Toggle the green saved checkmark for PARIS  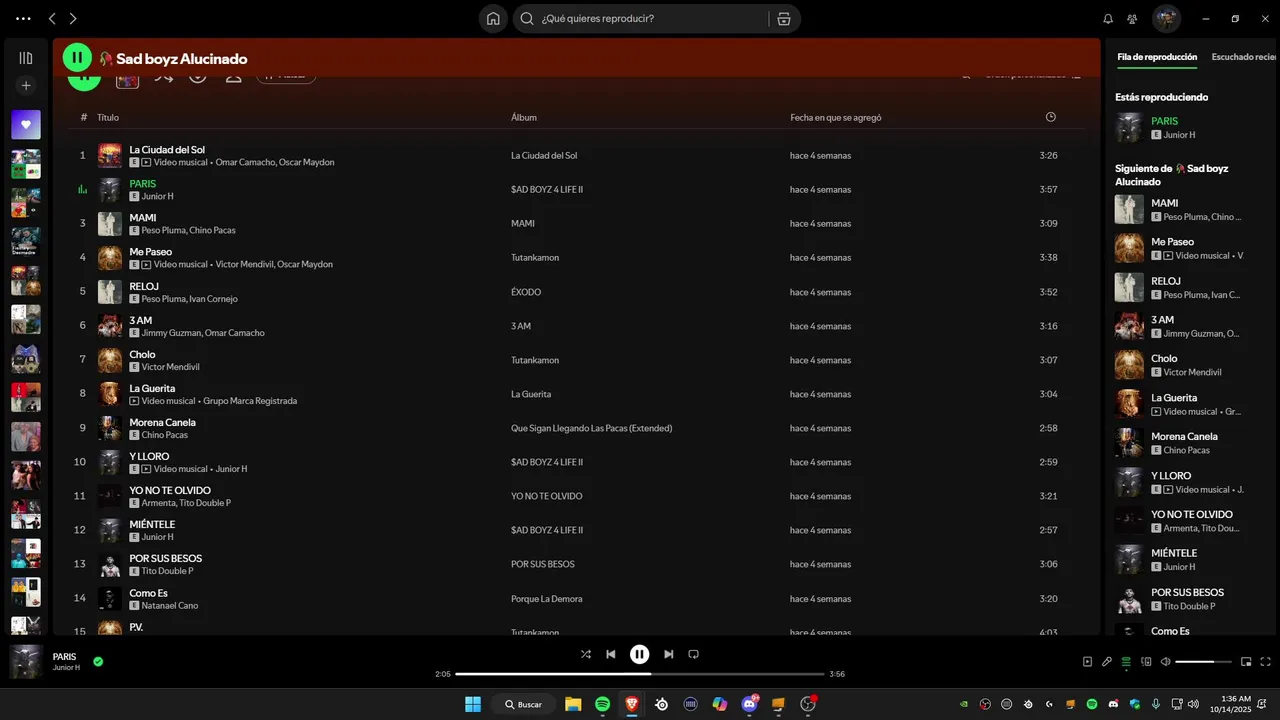(x=98, y=661)
